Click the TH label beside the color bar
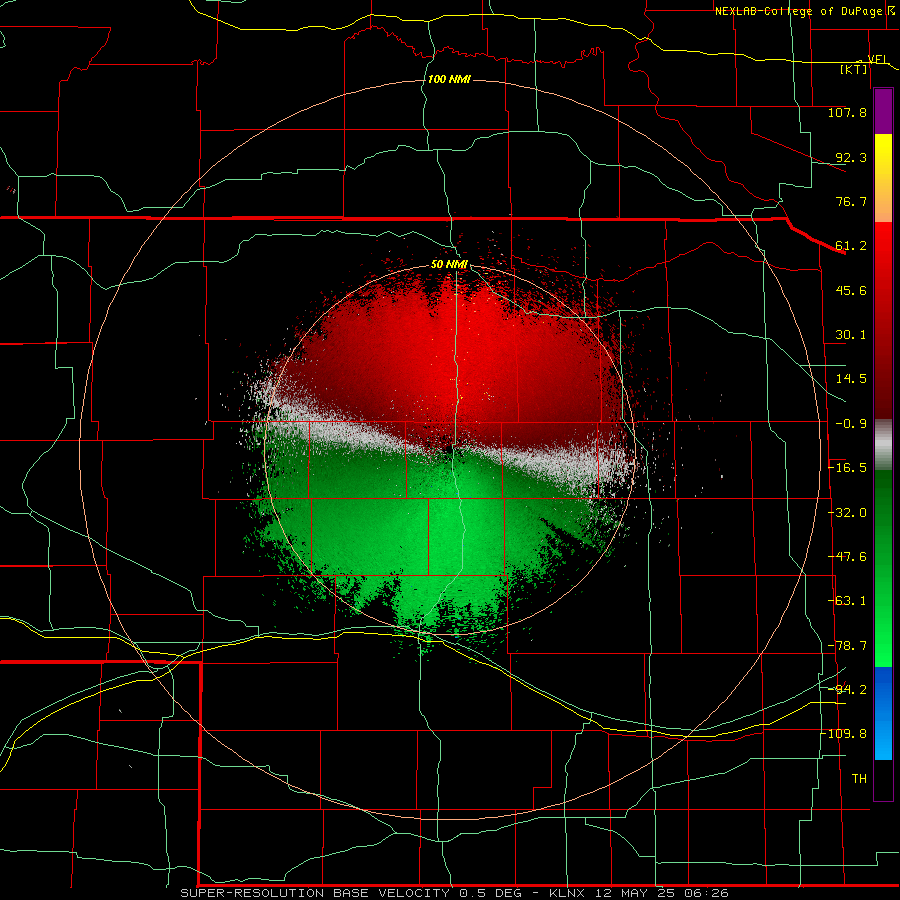Viewport: 900px width, 900px height. [859, 779]
